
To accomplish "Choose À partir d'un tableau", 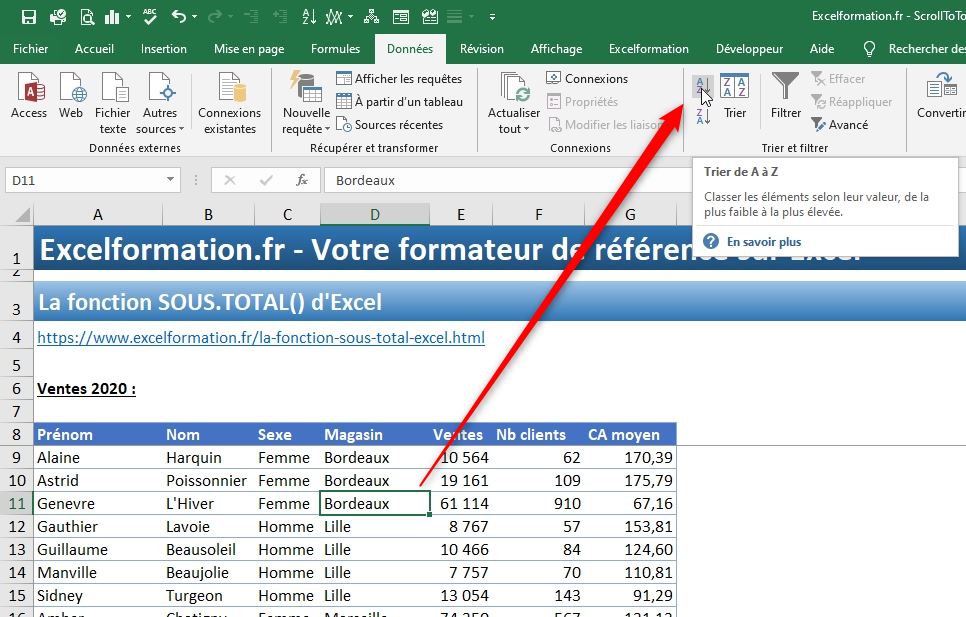I will (399, 102).
